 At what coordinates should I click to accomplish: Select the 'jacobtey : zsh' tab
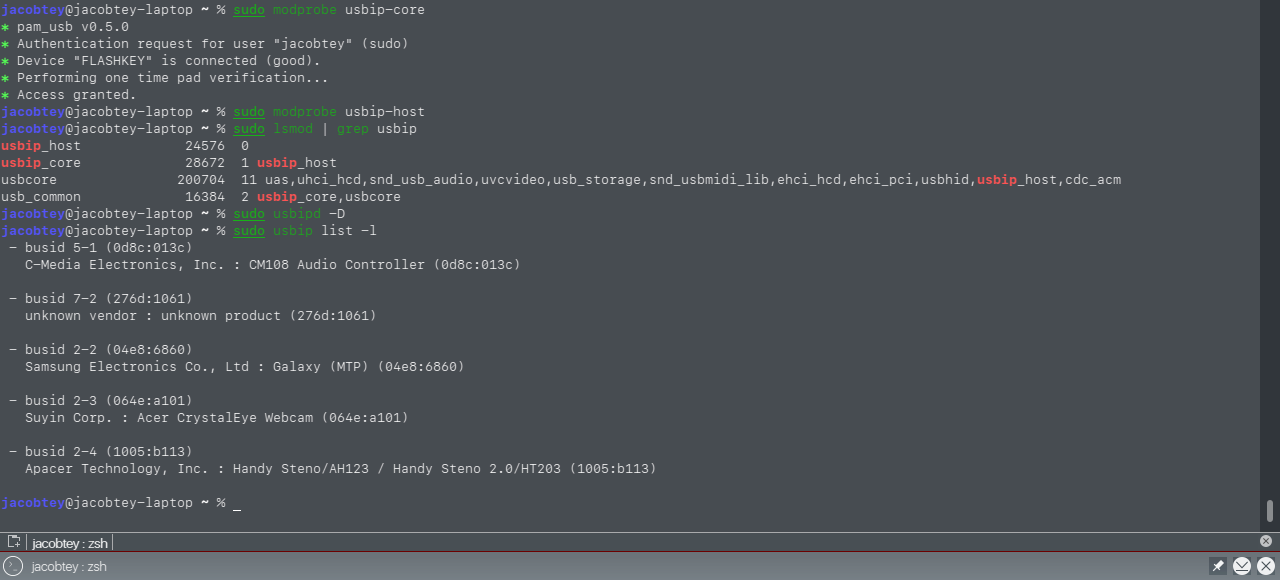69,543
